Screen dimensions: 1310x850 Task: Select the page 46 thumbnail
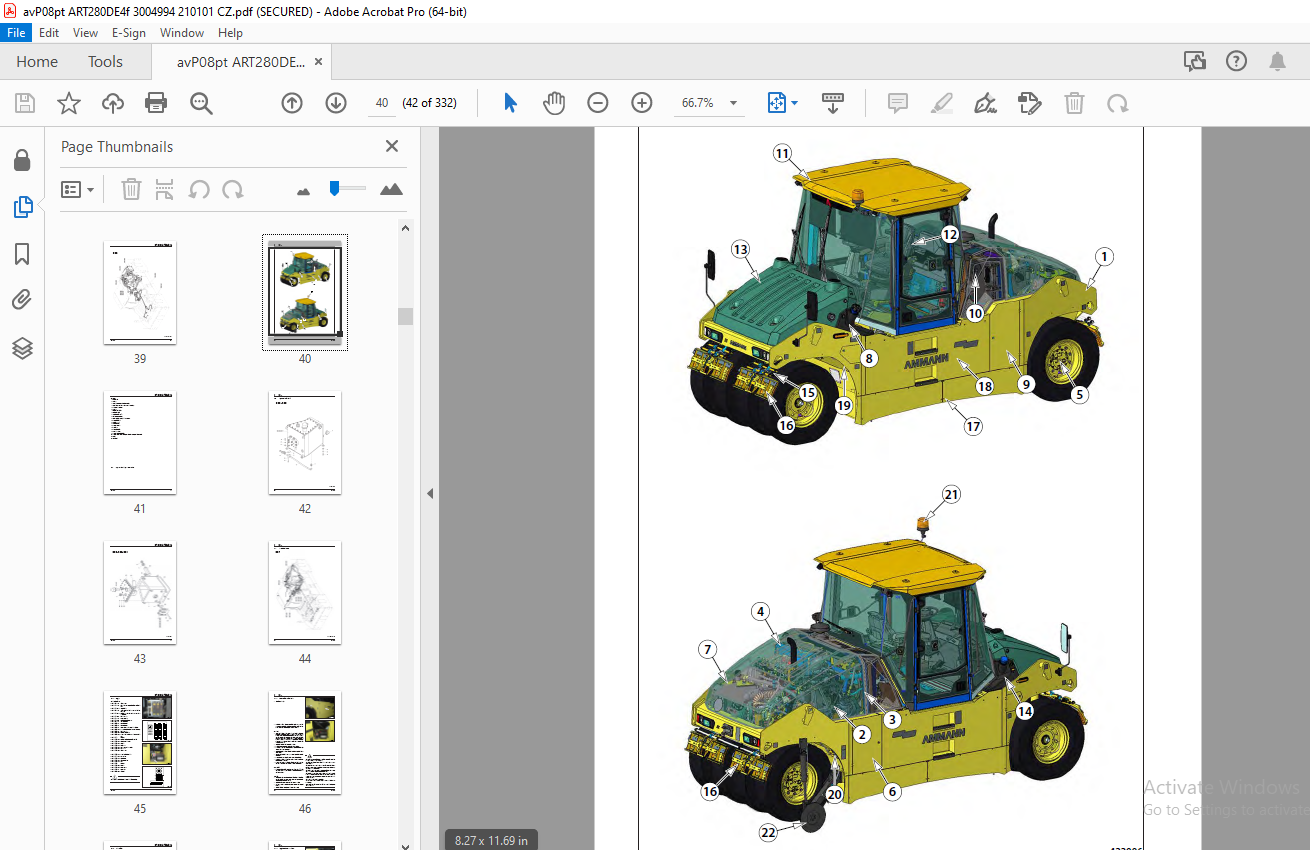click(x=305, y=743)
